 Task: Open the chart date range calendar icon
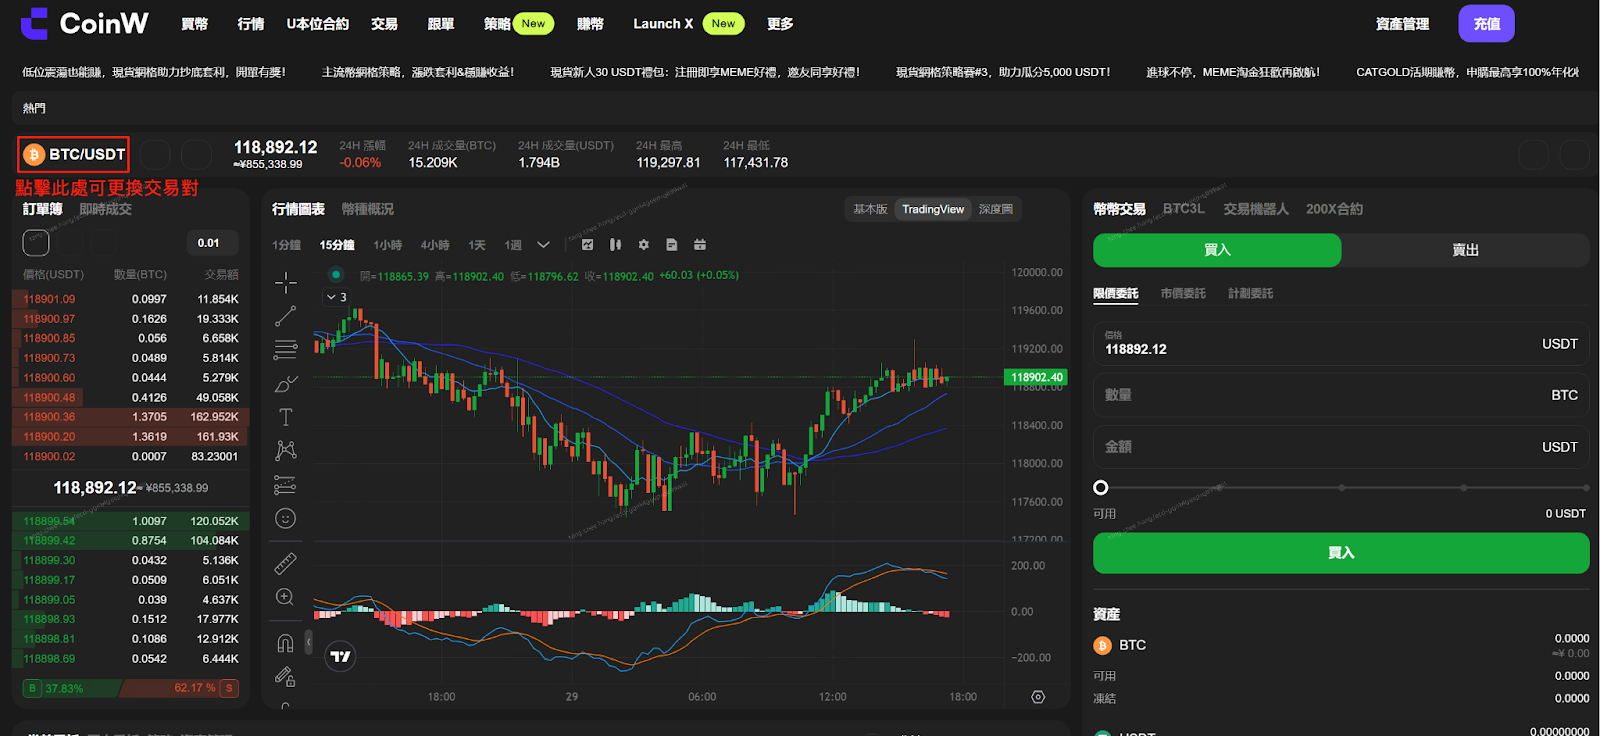pyautogui.click(x=700, y=245)
